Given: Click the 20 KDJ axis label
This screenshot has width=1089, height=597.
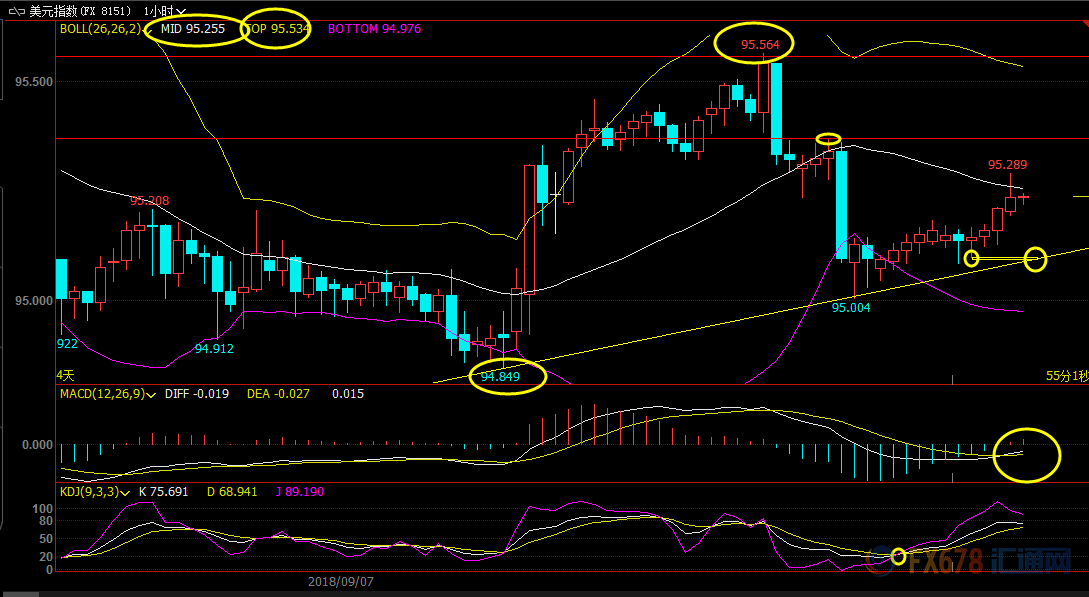Looking at the screenshot, I should (46, 557).
